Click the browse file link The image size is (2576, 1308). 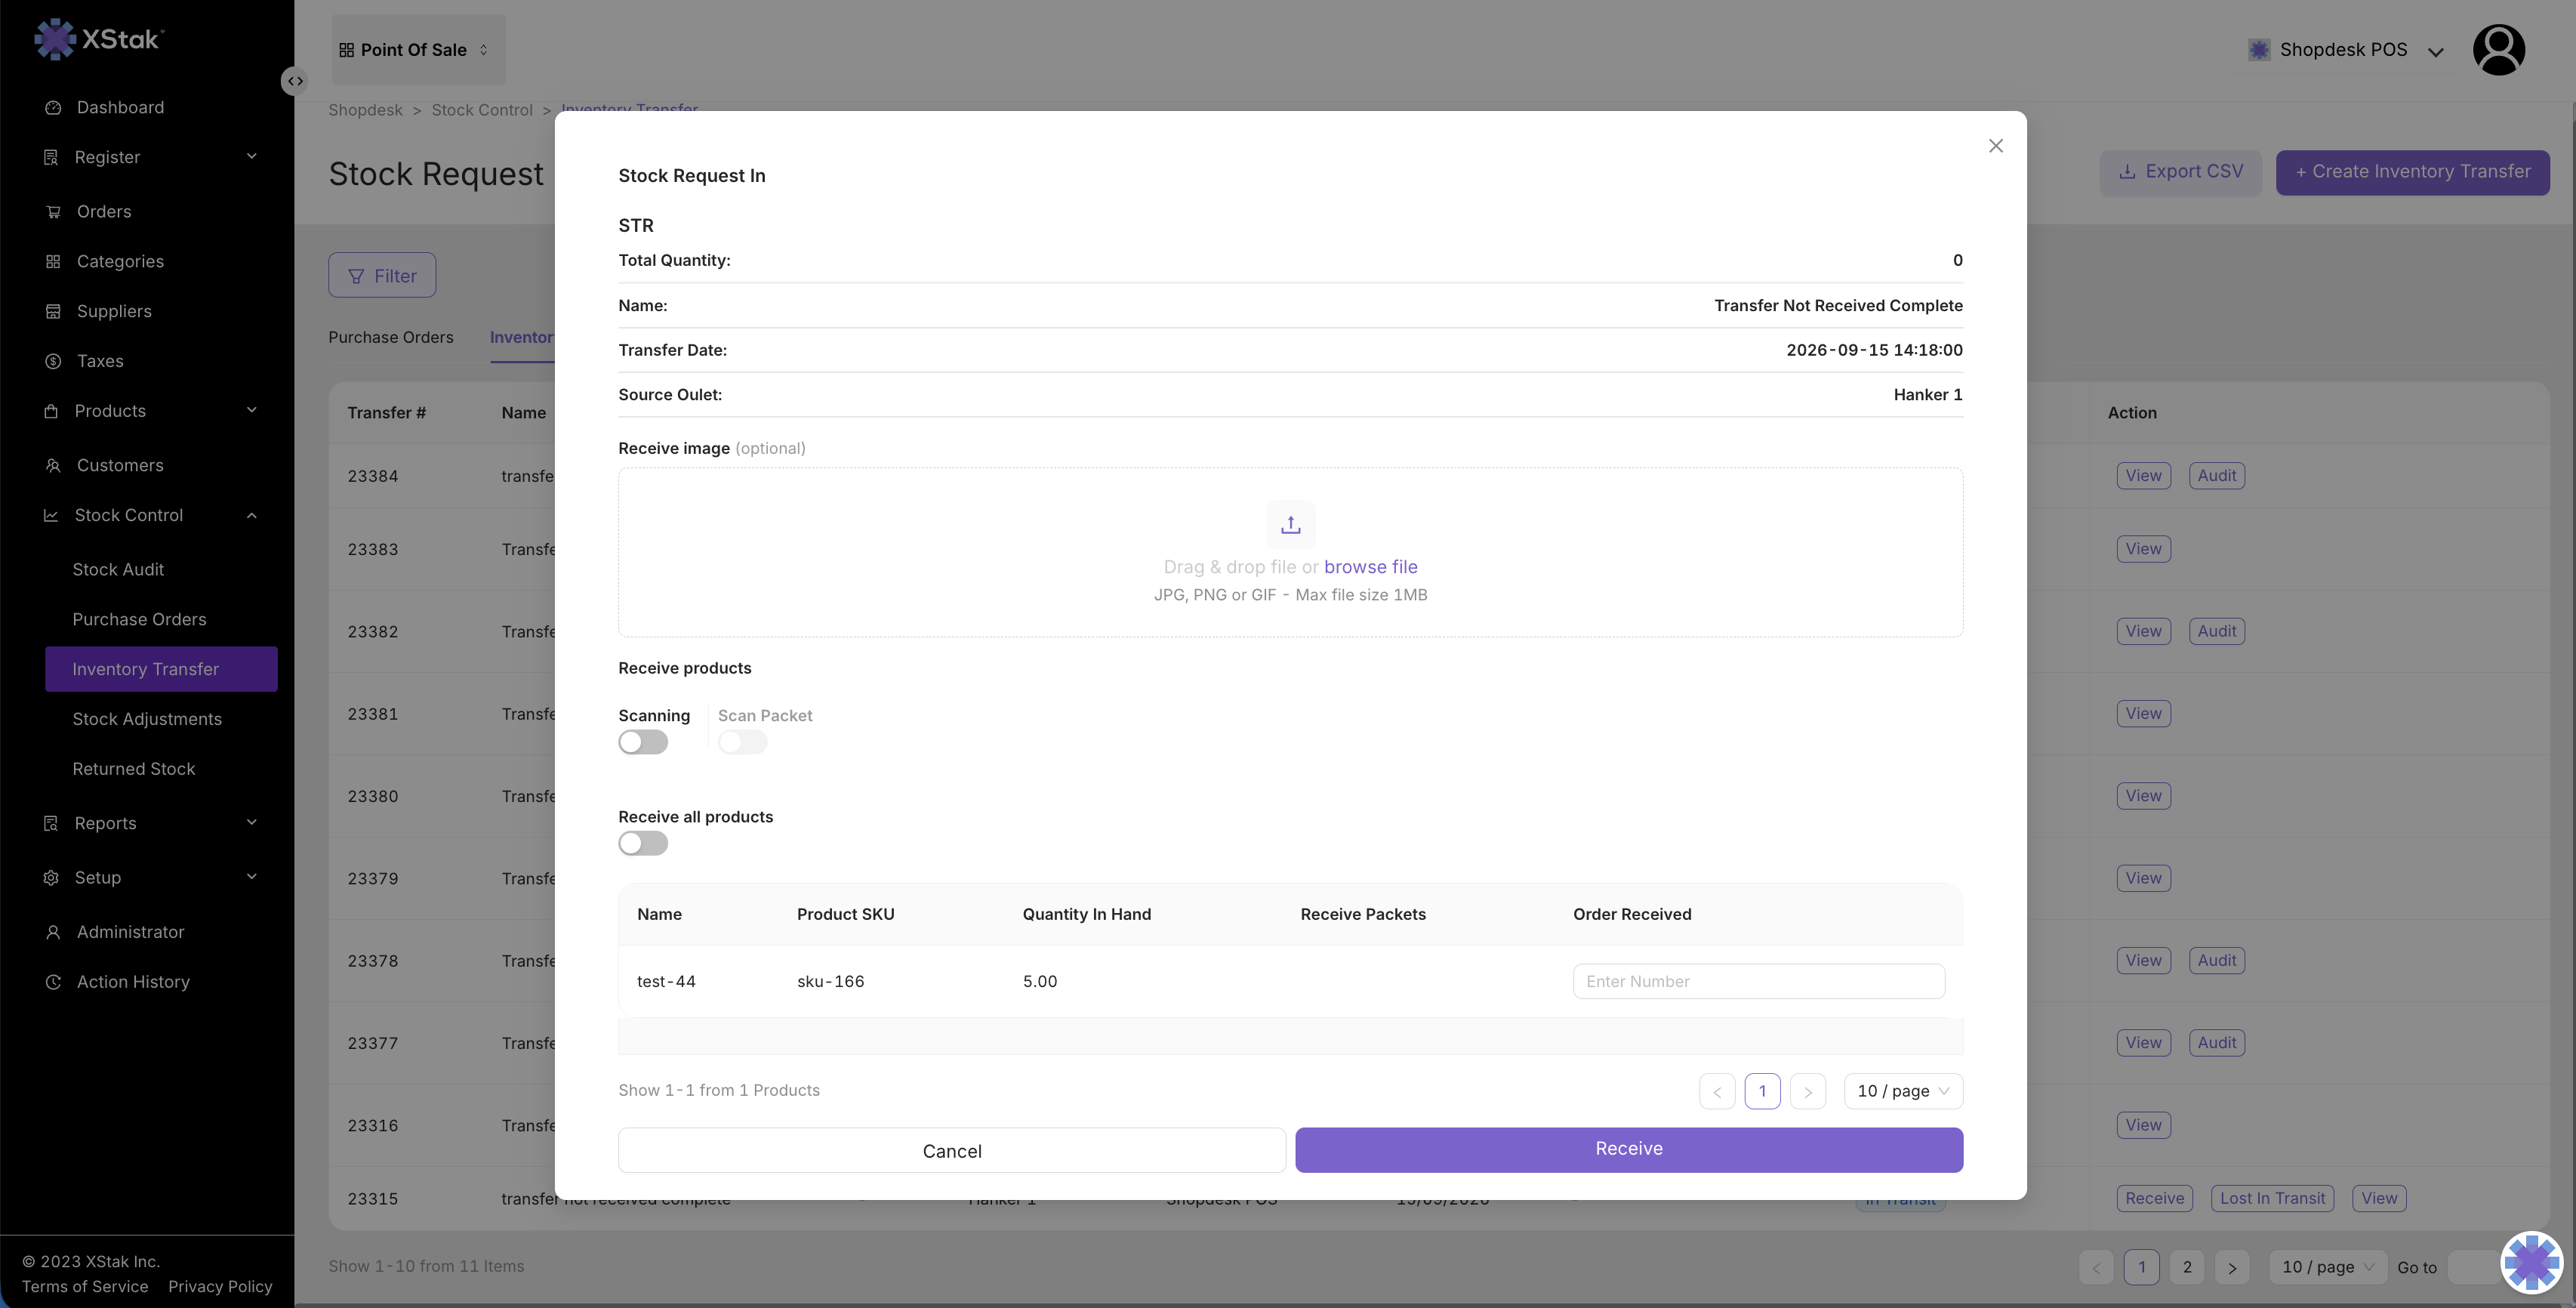[1370, 567]
